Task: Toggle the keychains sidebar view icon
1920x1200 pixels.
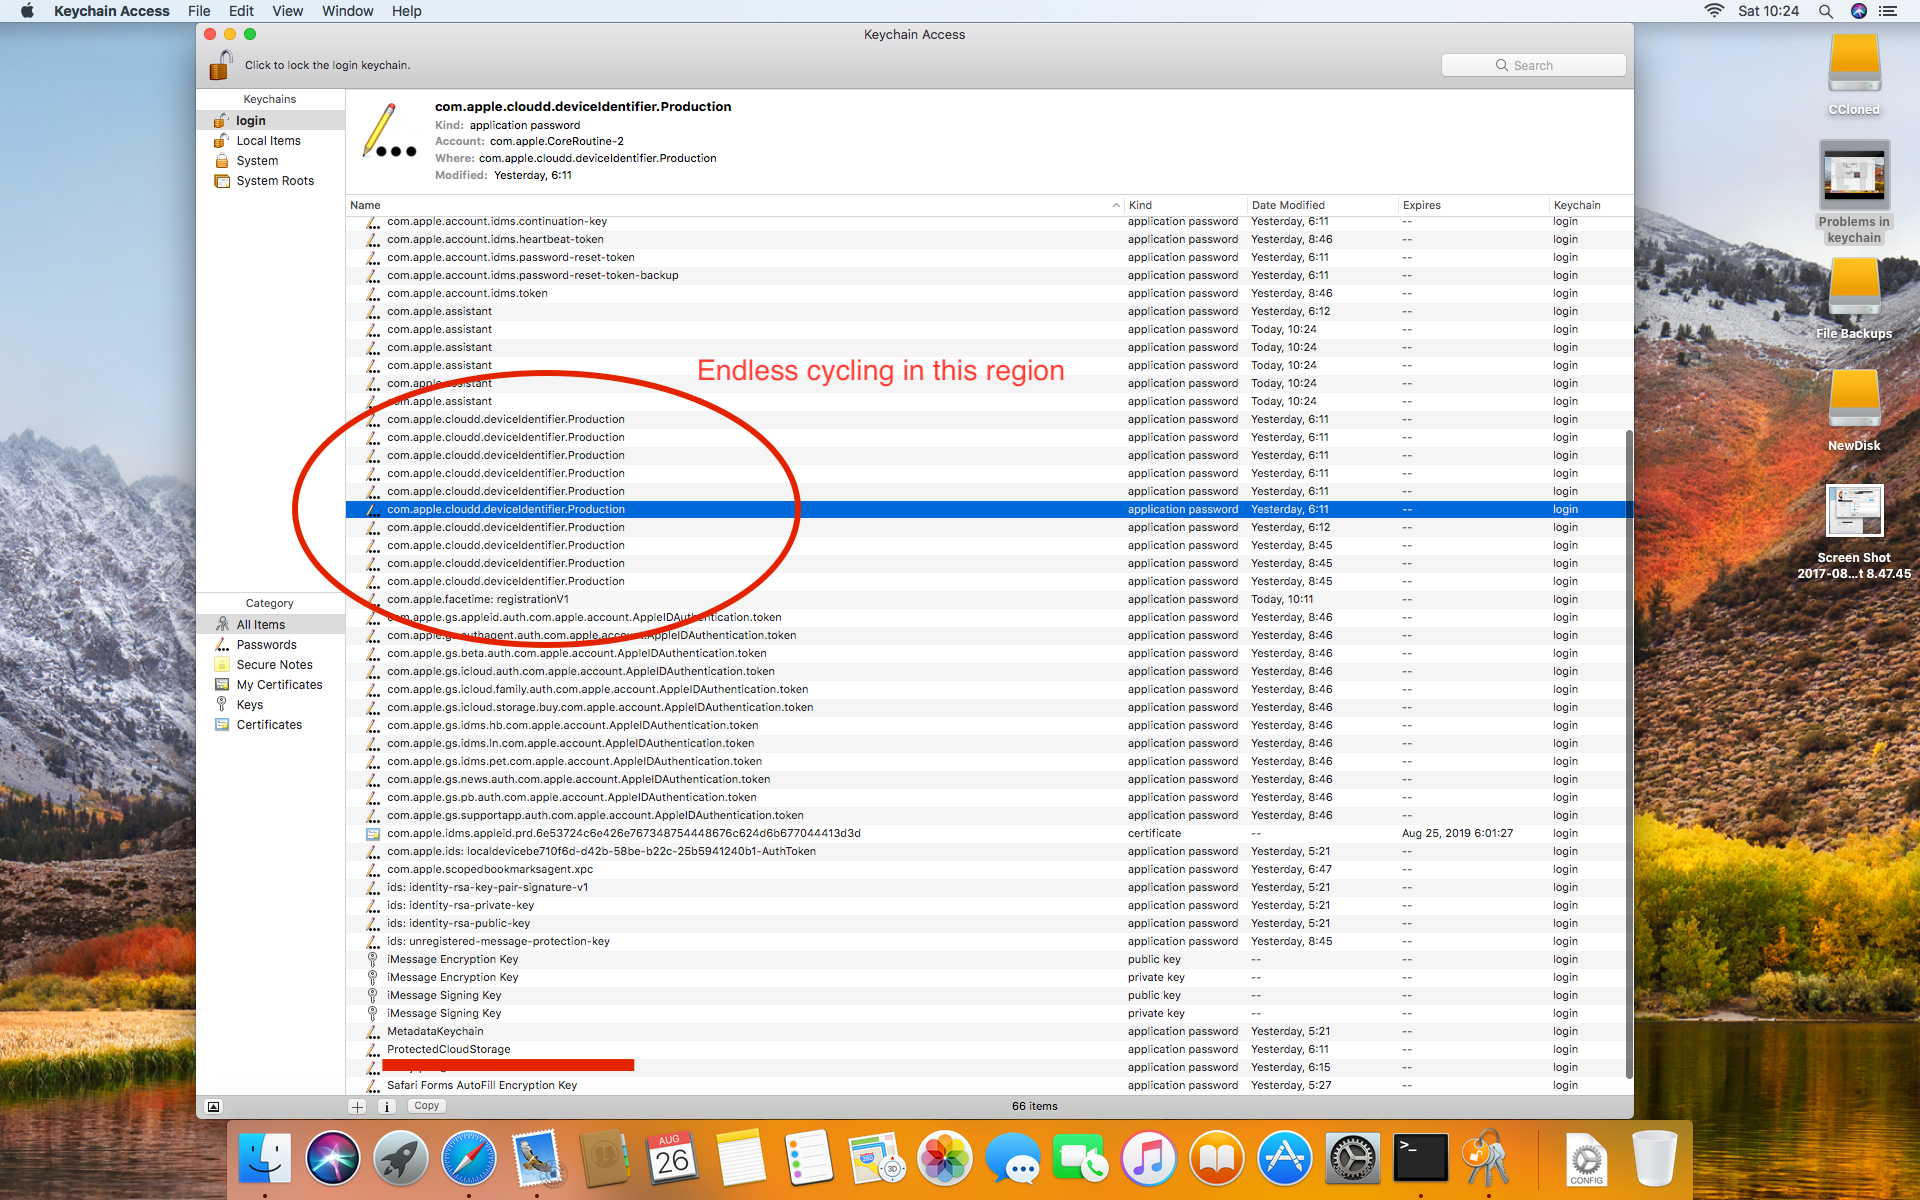Action: pyautogui.click(x=213, y=1106)
